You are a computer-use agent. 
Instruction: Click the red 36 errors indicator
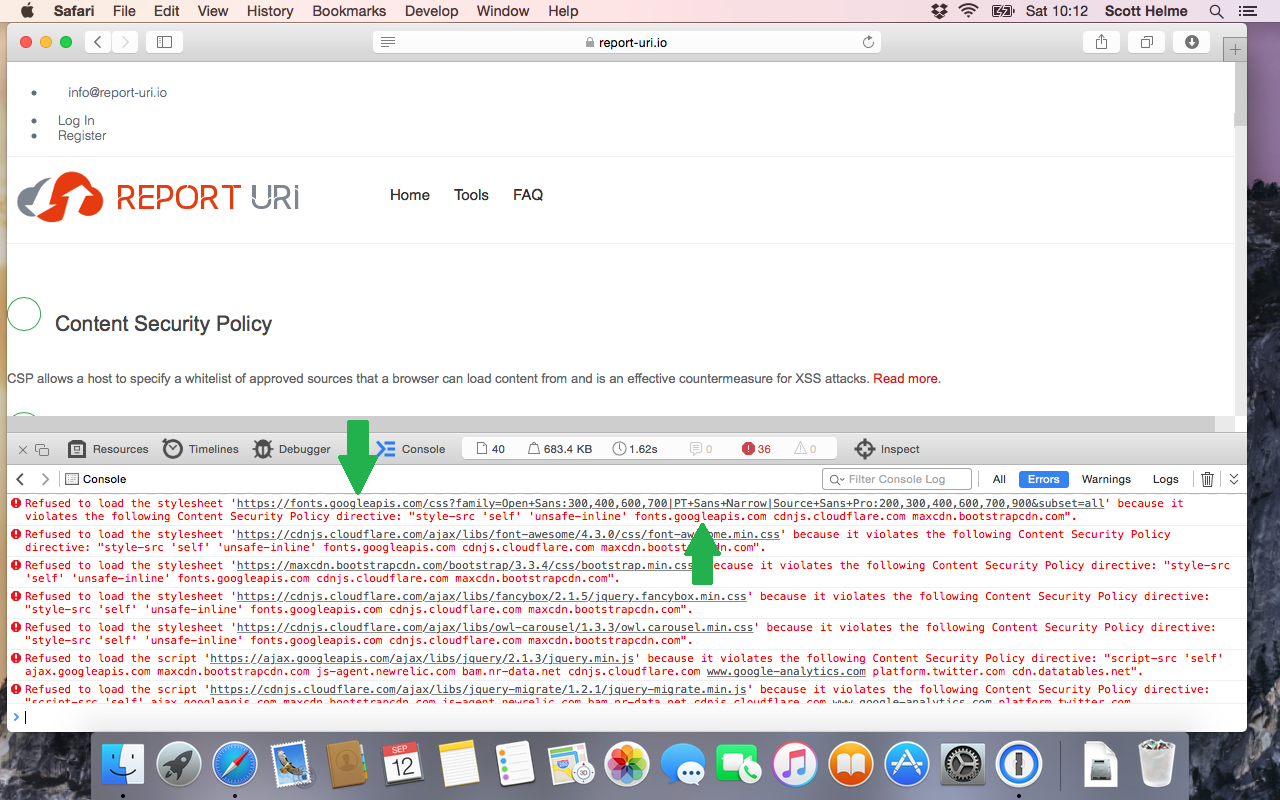click(x=757, y=449)
